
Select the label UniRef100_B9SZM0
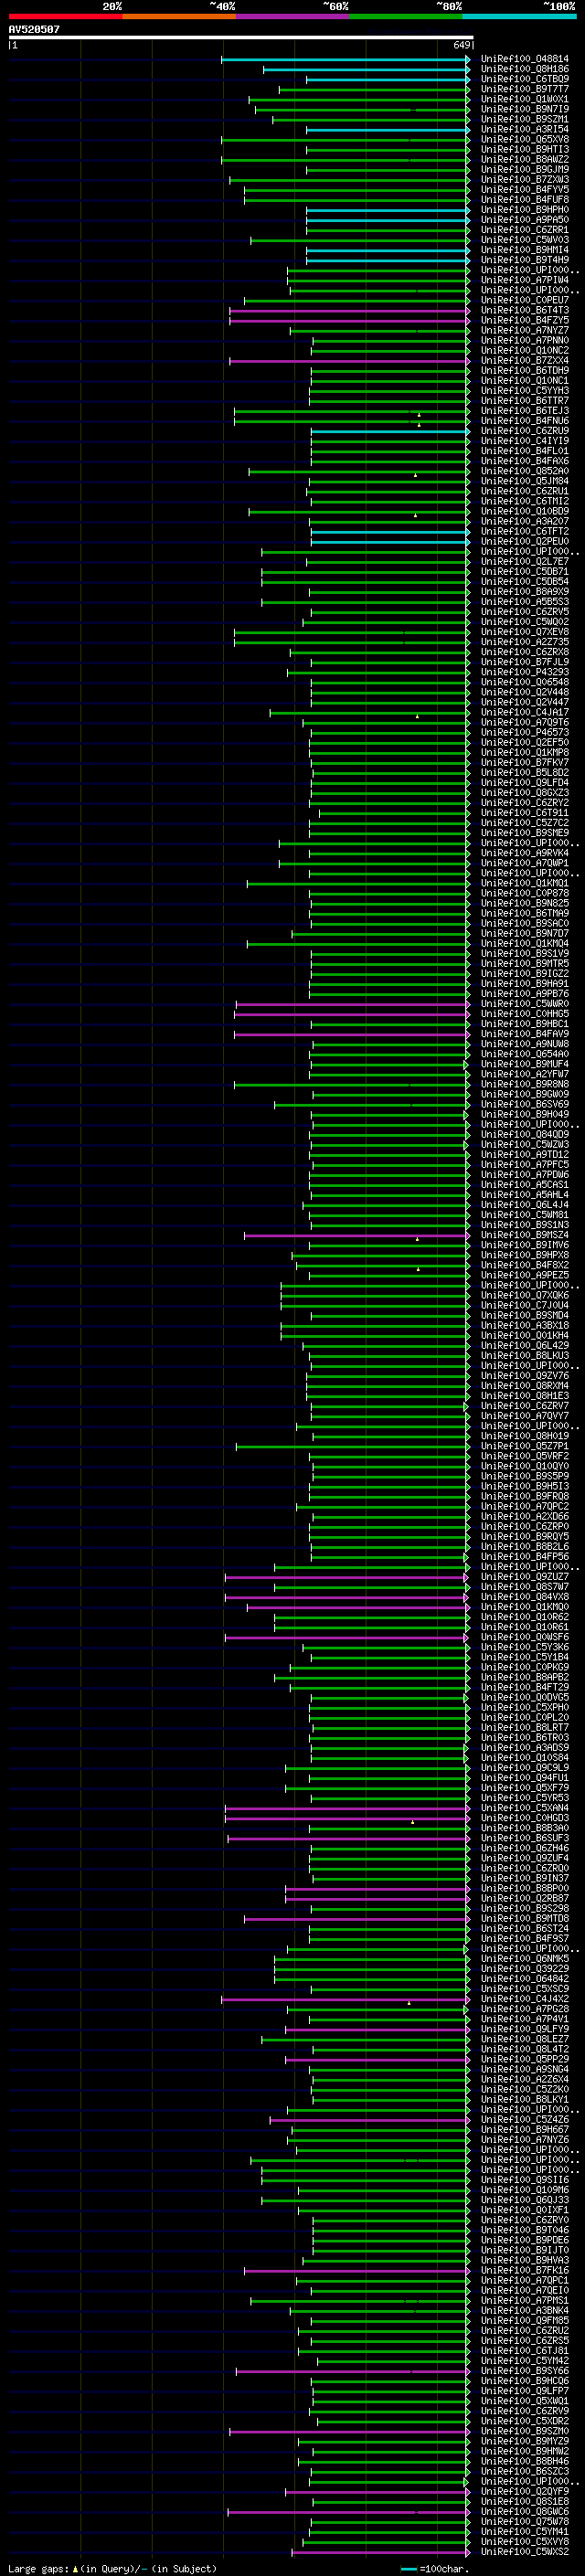(524, 2431)
